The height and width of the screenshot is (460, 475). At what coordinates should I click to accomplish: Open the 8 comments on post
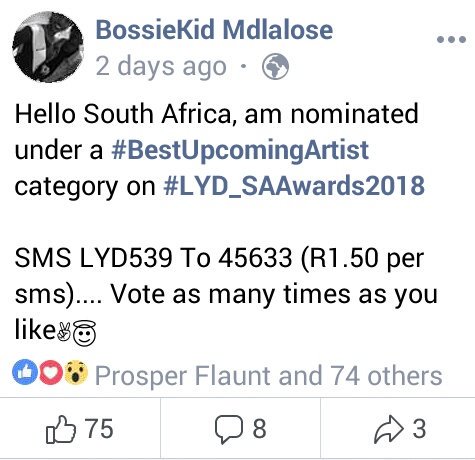click(240, 429)
